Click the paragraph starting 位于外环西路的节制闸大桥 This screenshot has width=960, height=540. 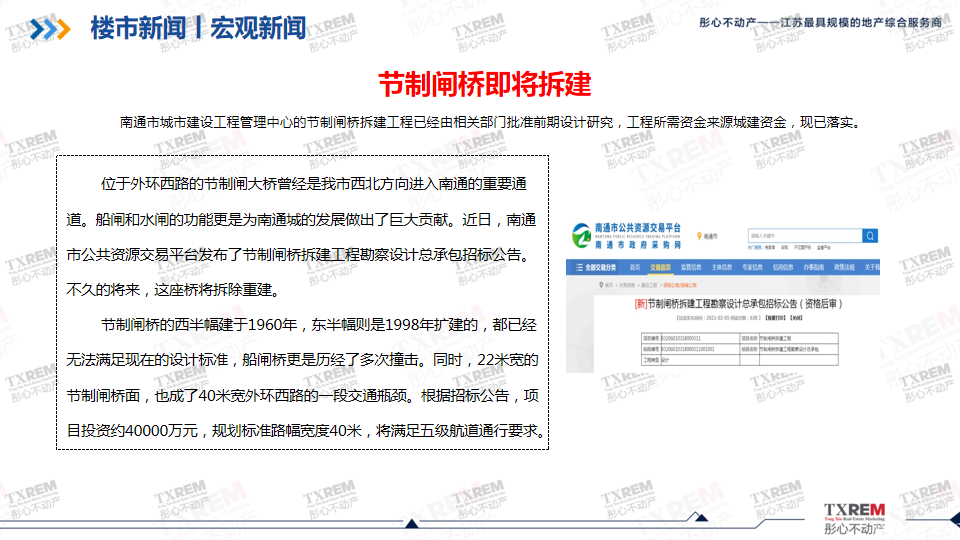302,236
